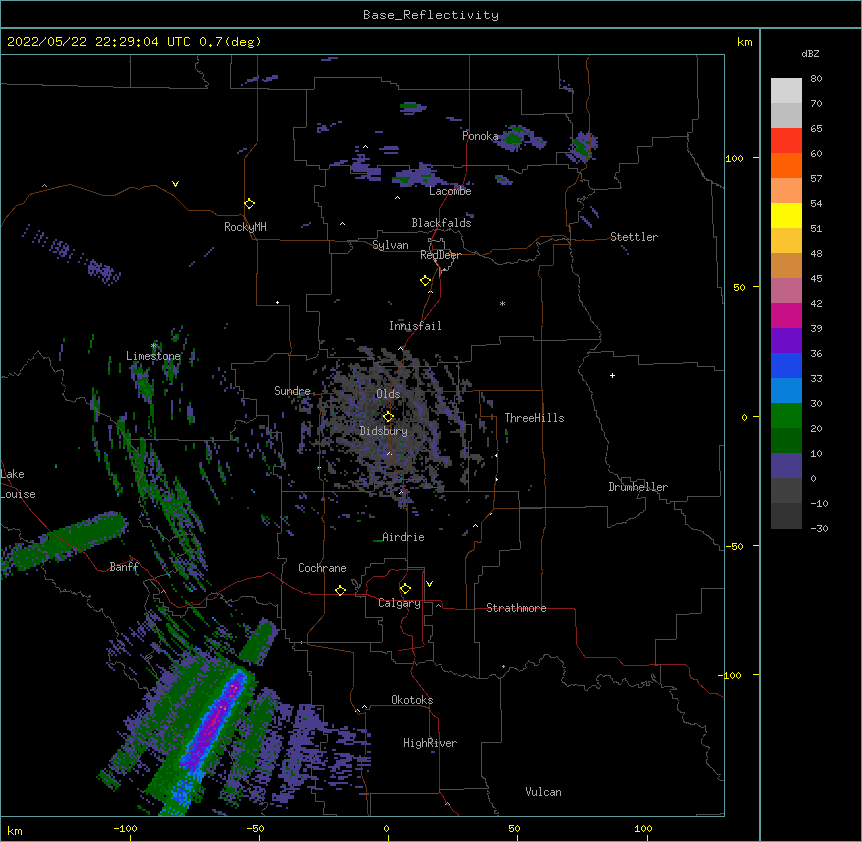862x842 pixels.
Task: Select the red swatch in dBZ legend
Action: coord(786,140)
